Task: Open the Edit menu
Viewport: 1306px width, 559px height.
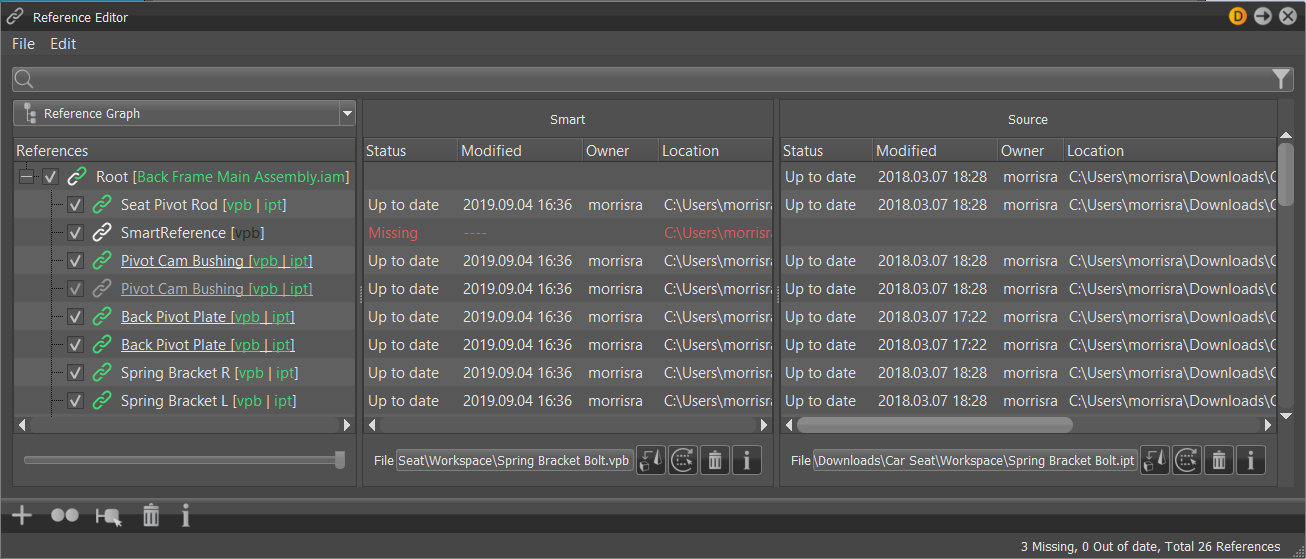Action: (x=63, y=44)
